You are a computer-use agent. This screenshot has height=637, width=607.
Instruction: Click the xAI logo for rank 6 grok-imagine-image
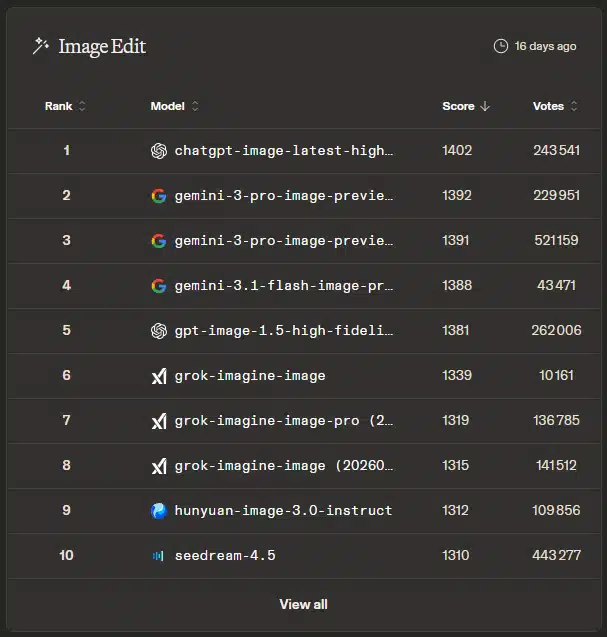click(158, 376)
